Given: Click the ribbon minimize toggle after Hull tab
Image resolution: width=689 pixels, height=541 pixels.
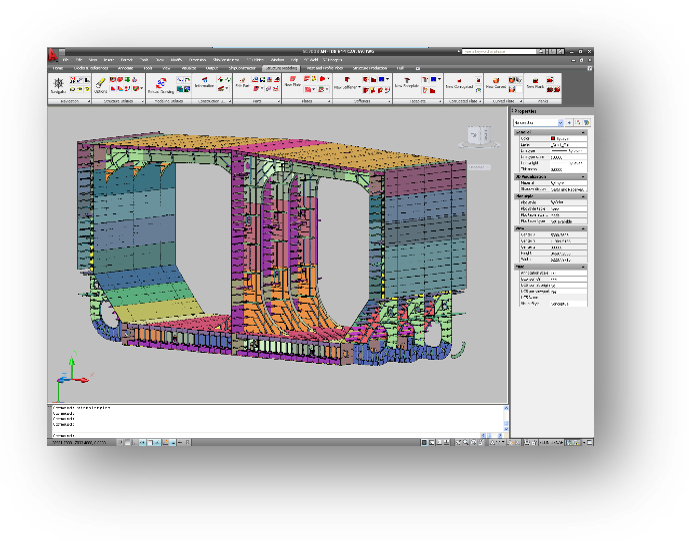Looking at the screenshot, I should pyautogui.click(x=417, y=69).
